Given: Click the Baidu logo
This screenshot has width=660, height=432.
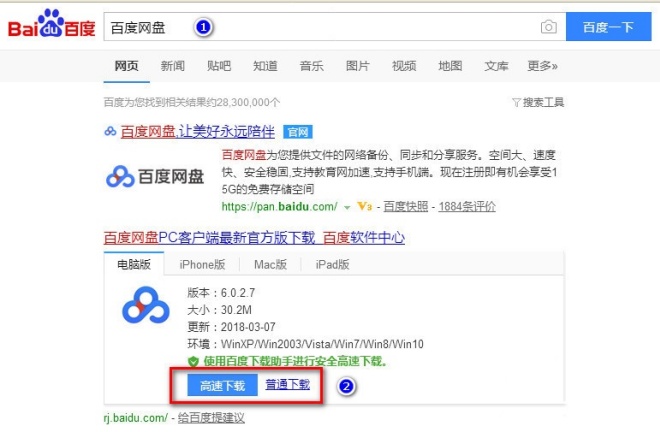Looking at the screenshot, I should click(51, 24).
